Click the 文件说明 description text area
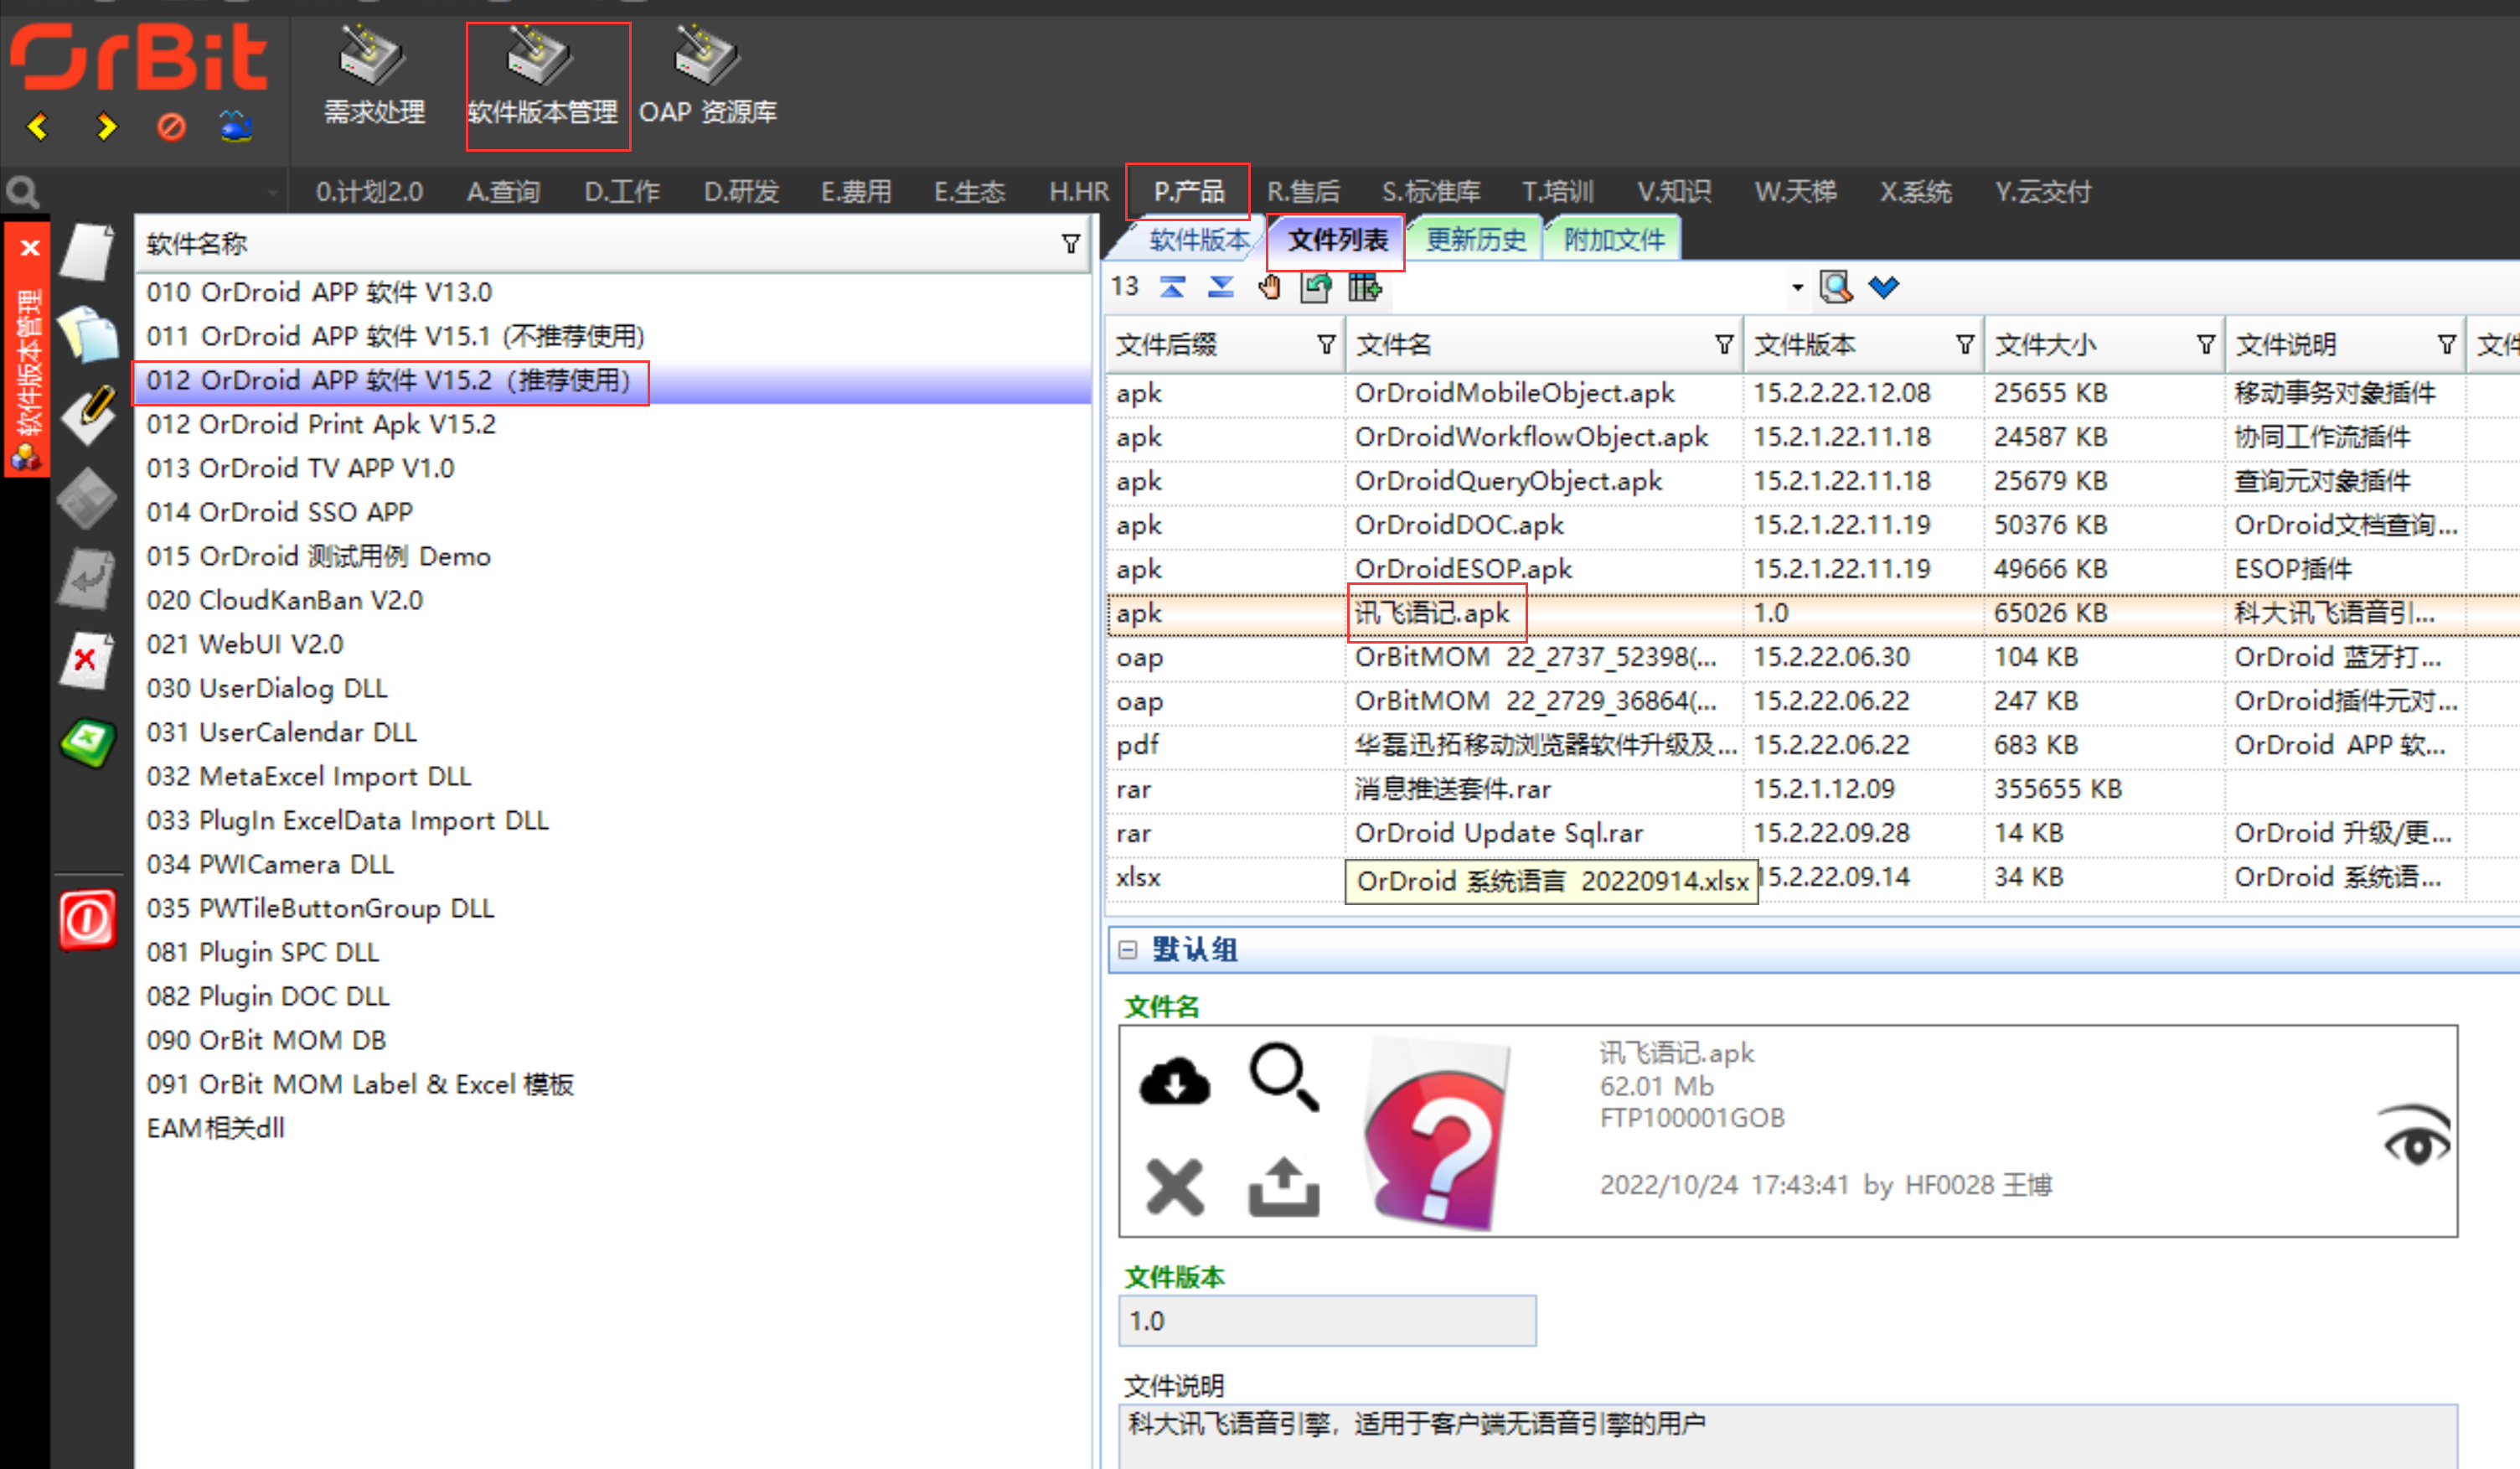2520x1469 pixels. click(x=1788, y=1436)
